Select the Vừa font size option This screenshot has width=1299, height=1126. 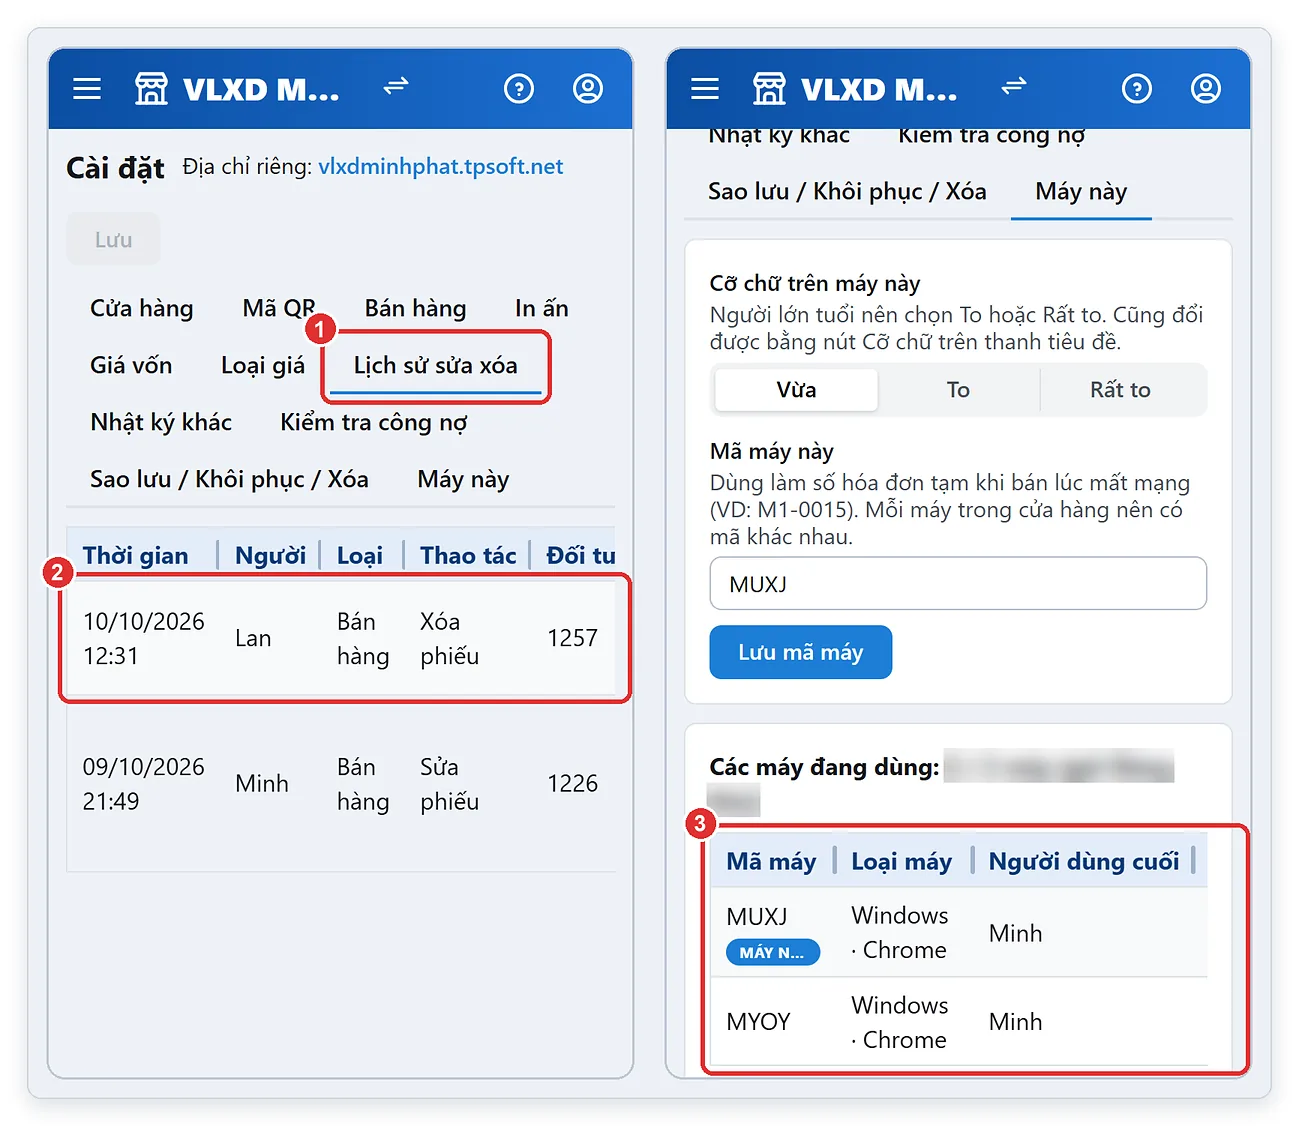pyautogui.click(x=796, y=390)
